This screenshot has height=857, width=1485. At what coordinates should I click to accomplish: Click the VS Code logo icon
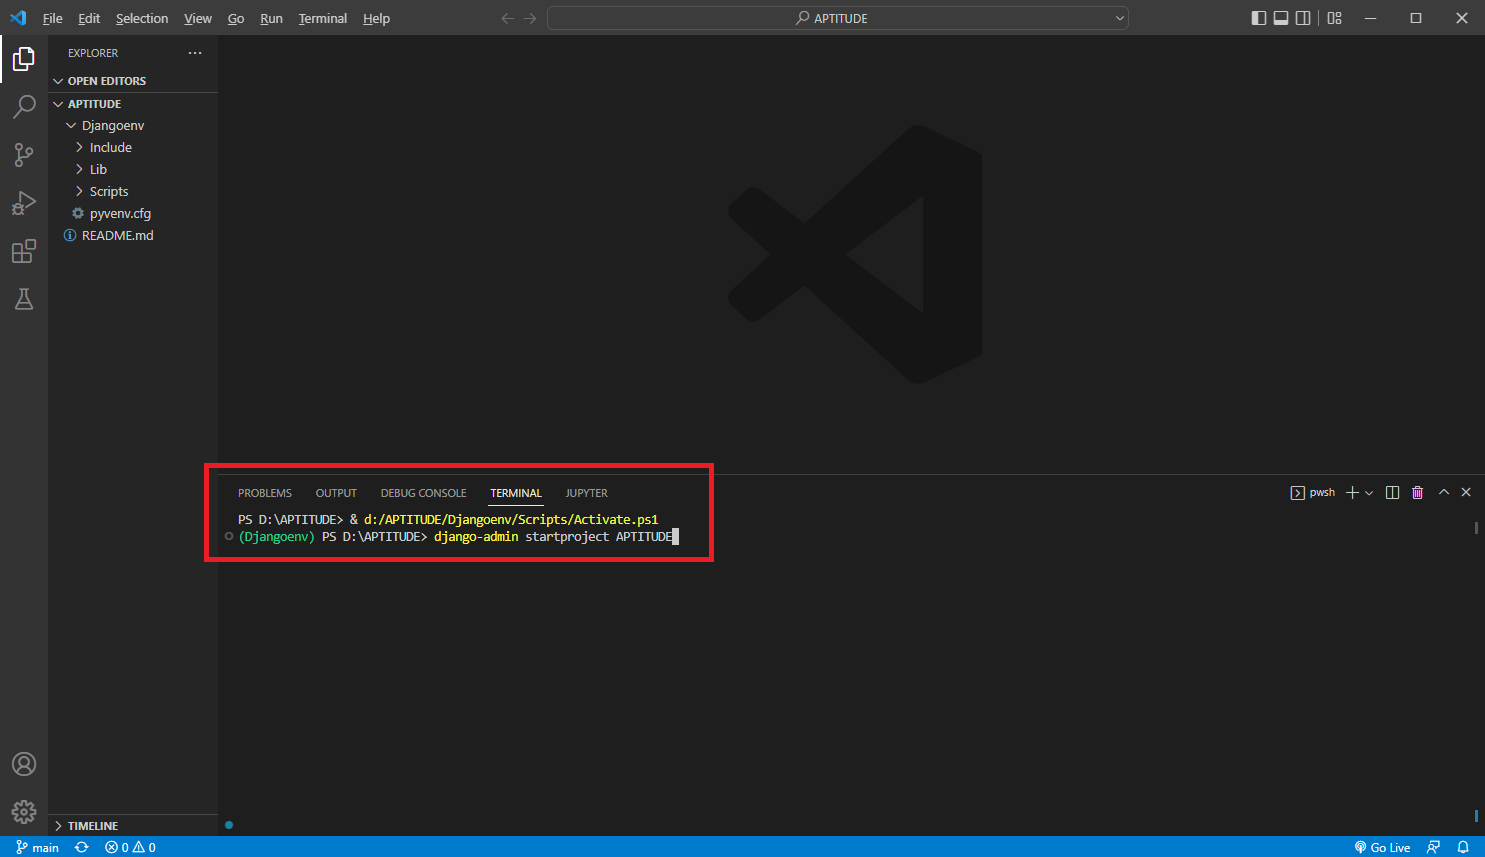pos(18,18)
